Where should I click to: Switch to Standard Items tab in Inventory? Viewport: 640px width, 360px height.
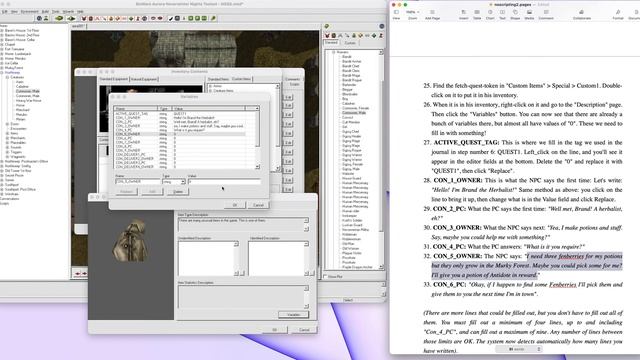[218, 79]
